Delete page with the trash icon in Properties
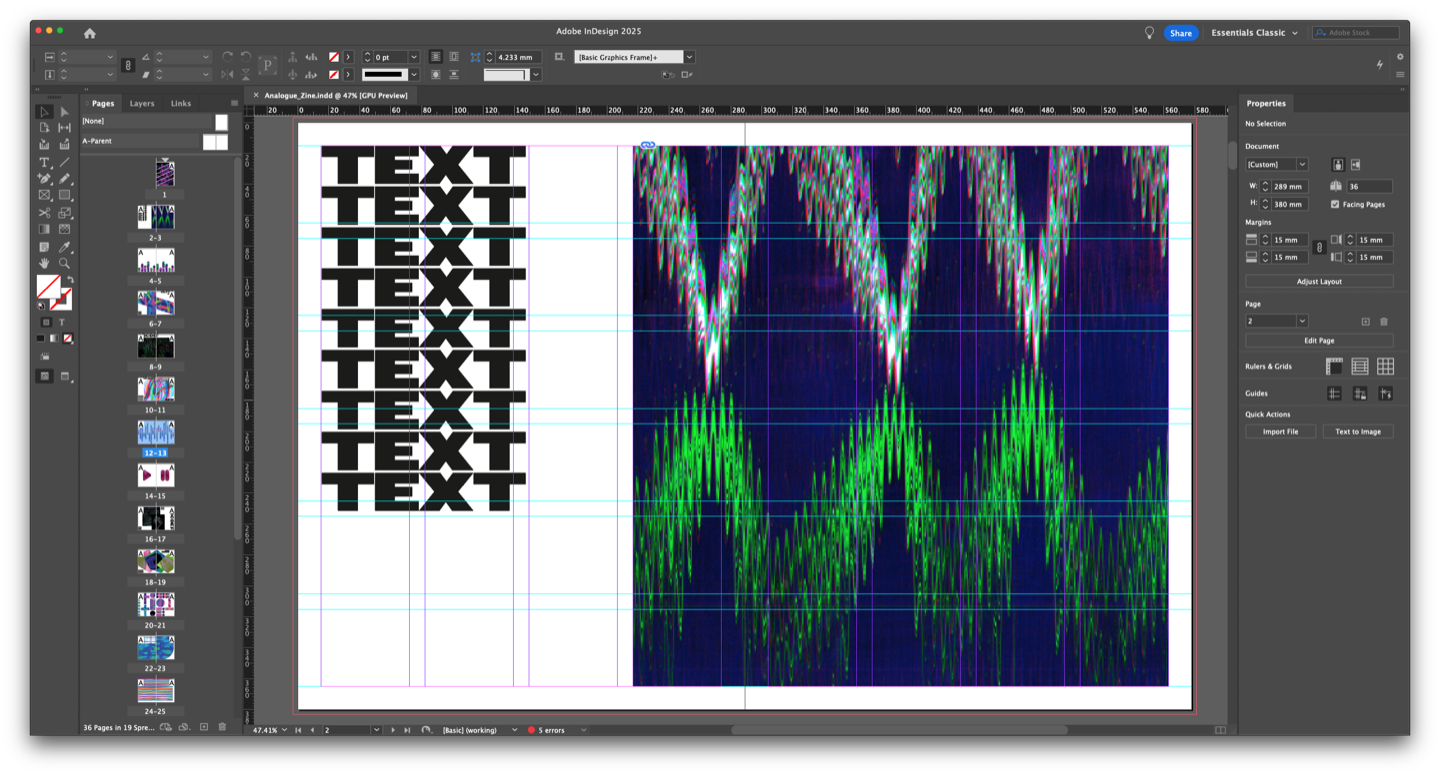Viewport: 1440px width, 775px height. tap(1384, 321)
